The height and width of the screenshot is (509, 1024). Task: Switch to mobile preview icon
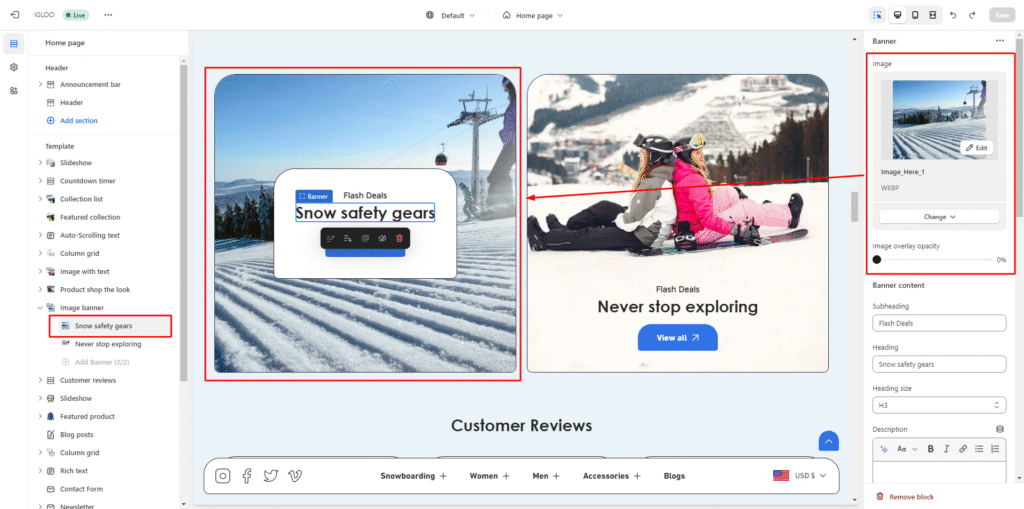915,15
